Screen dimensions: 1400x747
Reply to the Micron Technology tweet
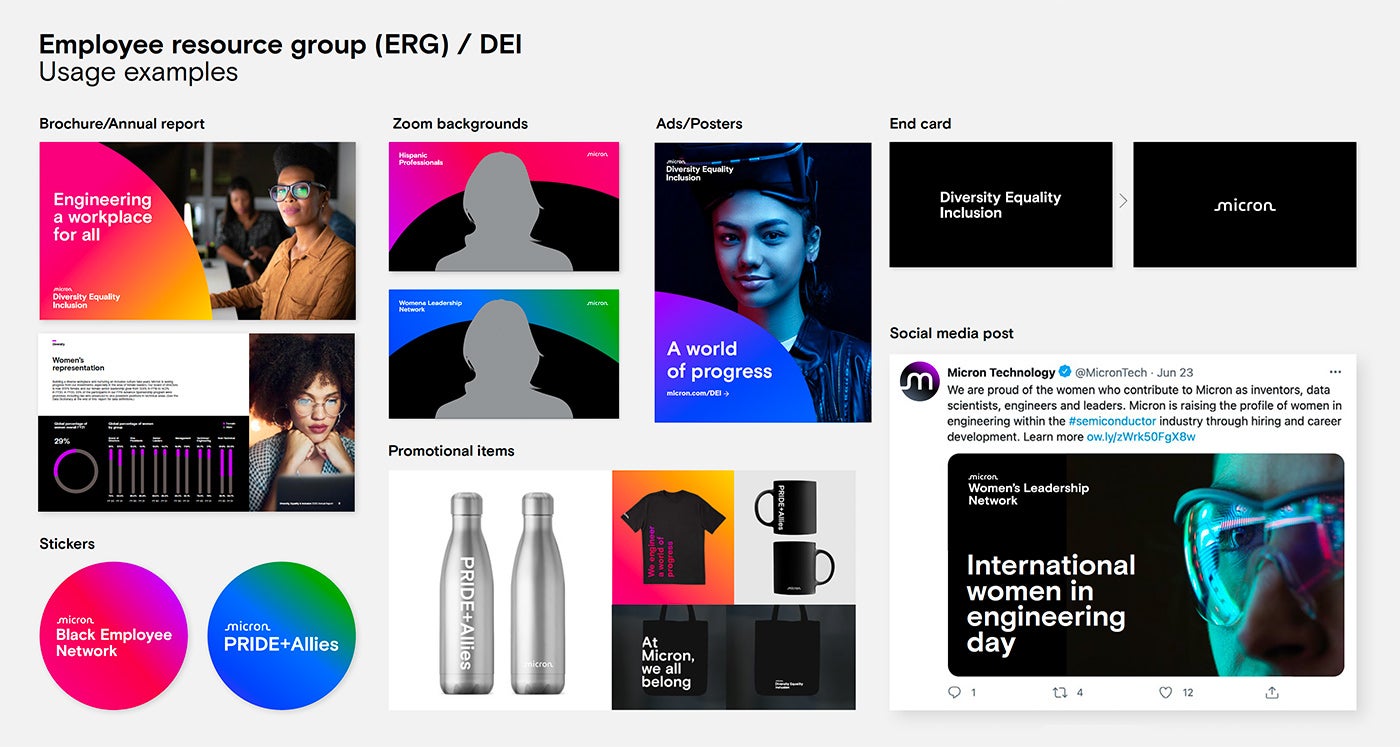point(955,691)
